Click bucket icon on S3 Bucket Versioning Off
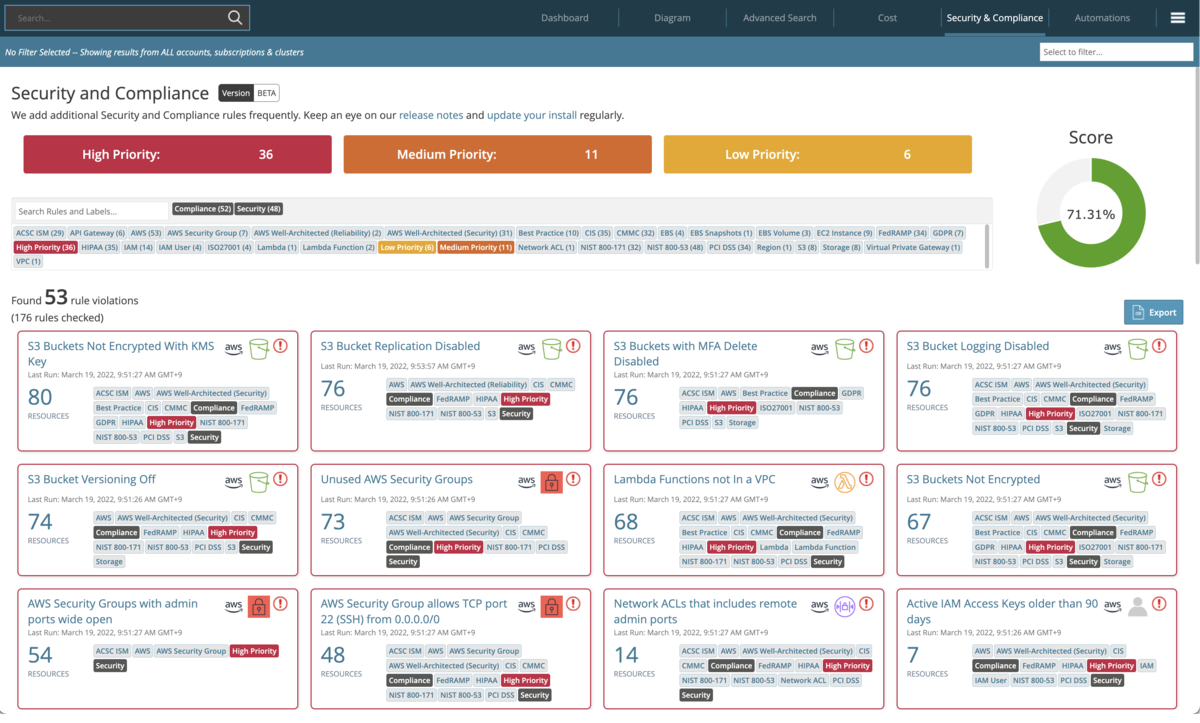Image resolution: width=1200 pixels, height=723 pixels. [258, 482]
